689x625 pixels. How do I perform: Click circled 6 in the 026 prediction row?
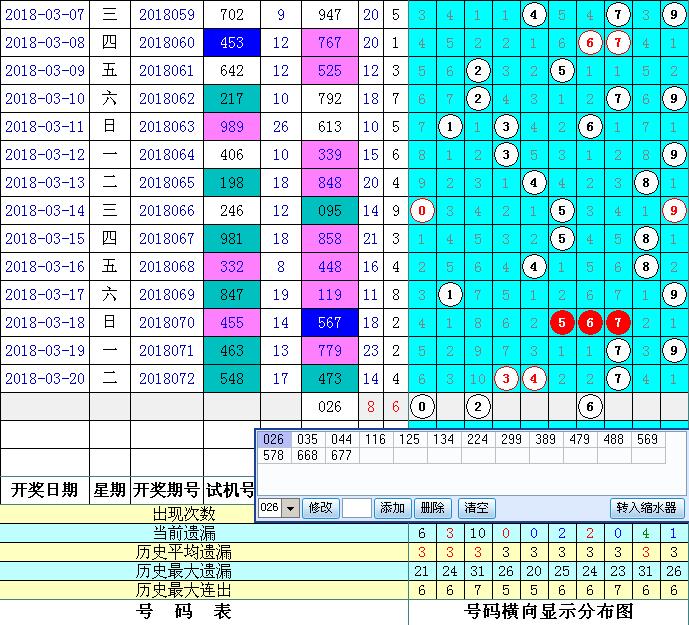[x=591, y=407]
